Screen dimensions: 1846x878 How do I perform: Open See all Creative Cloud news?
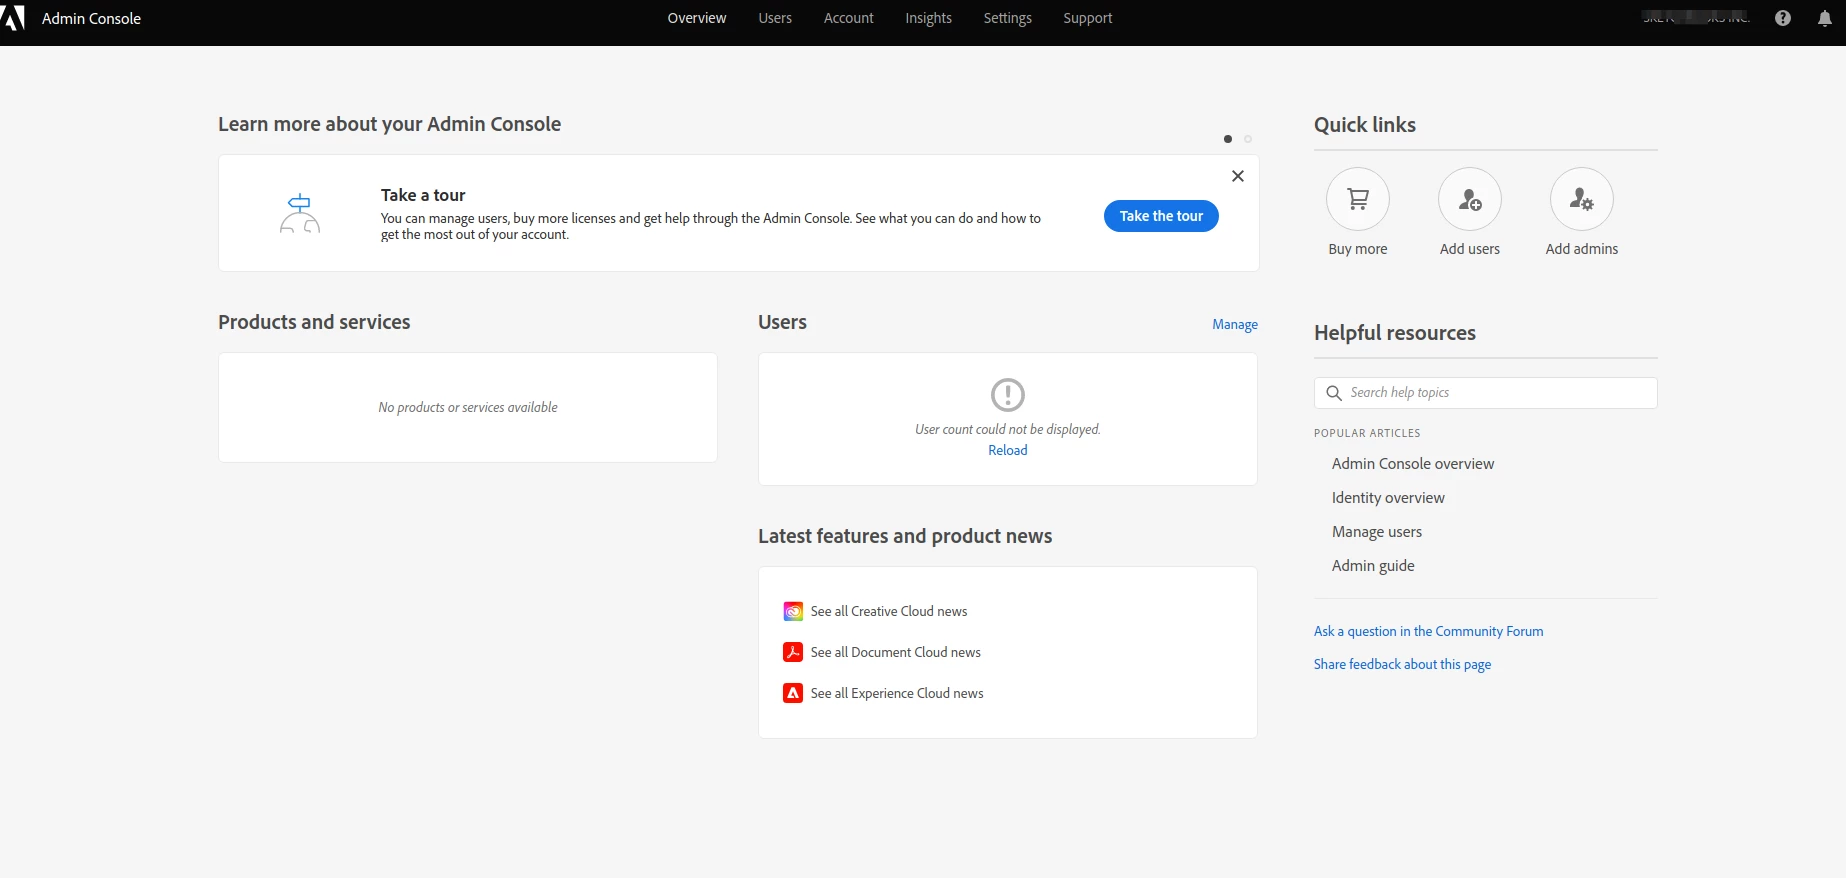tap(889, 611)
